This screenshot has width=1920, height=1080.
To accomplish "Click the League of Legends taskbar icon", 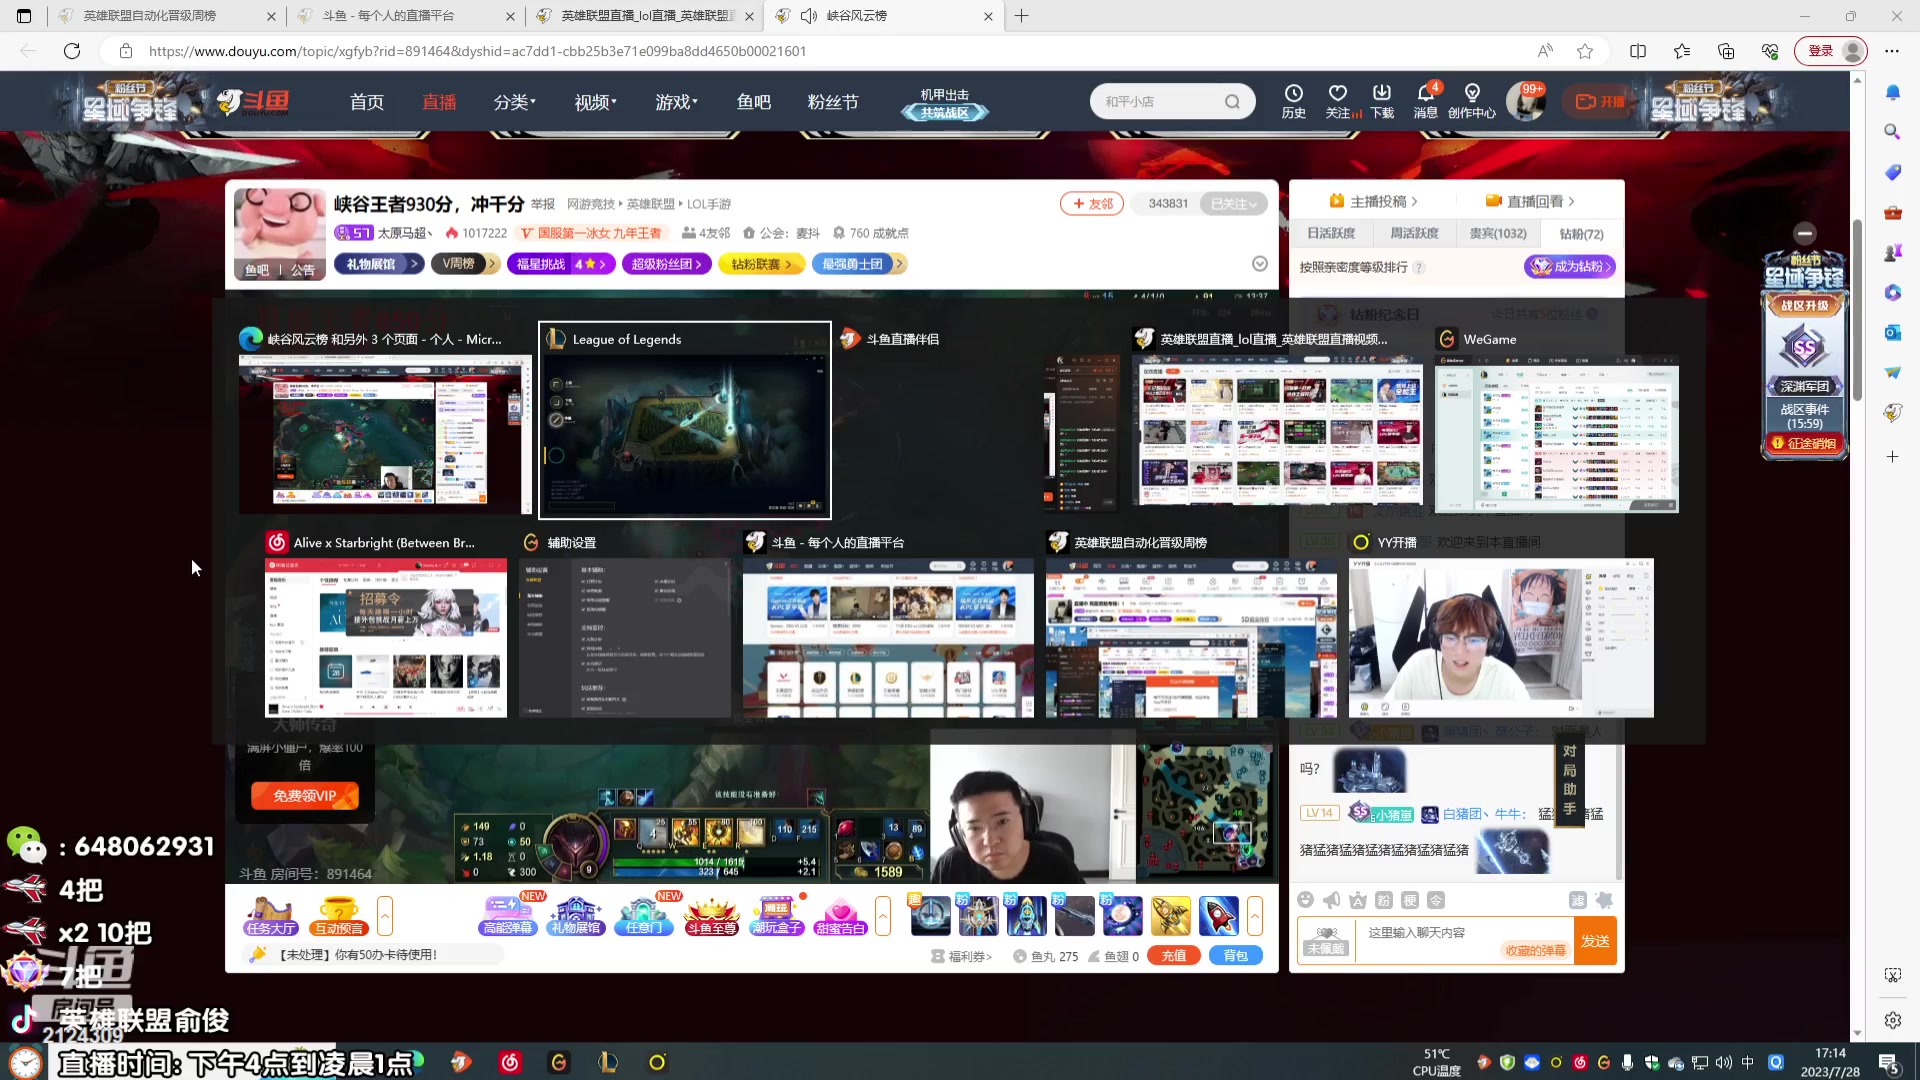I will 607,1062.
